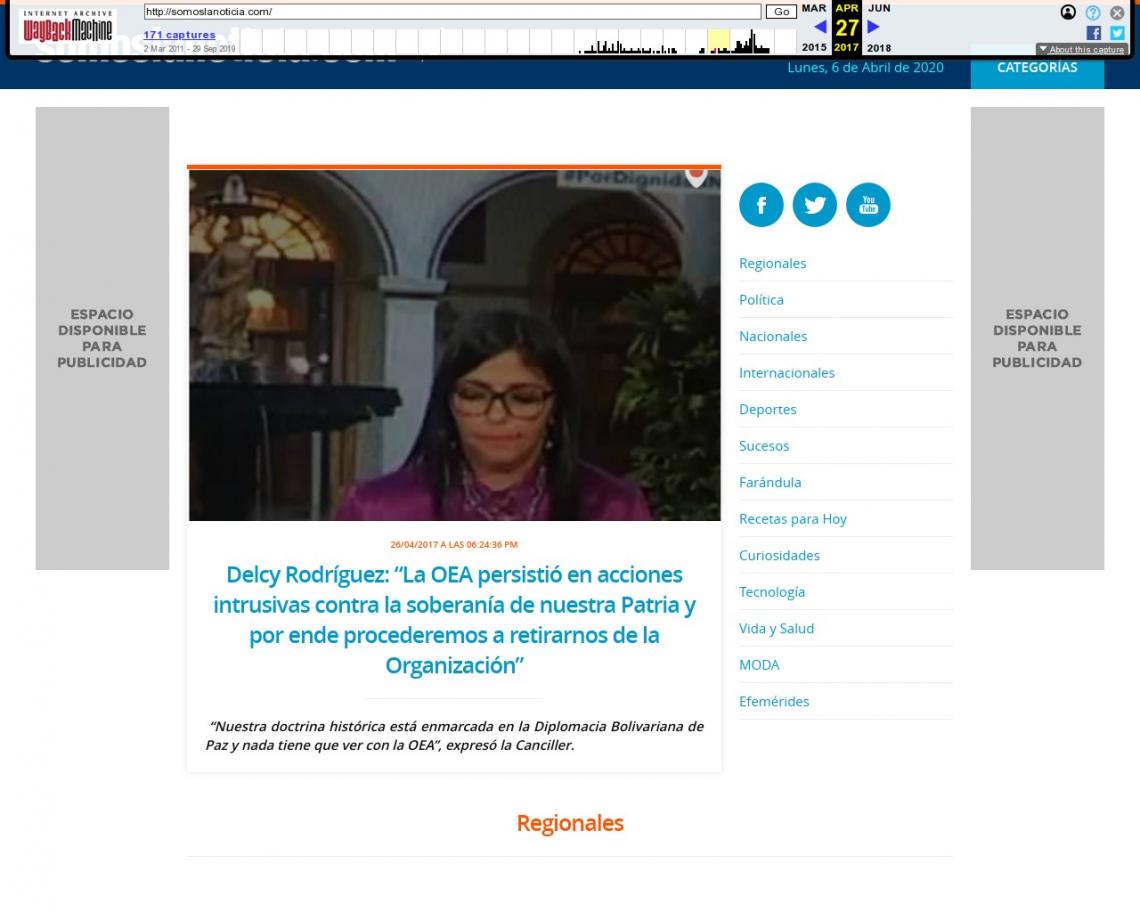Viewport: 1140px width, 912px height.
Task: Open Tecnología category link
Action: (x=771, y=592)
